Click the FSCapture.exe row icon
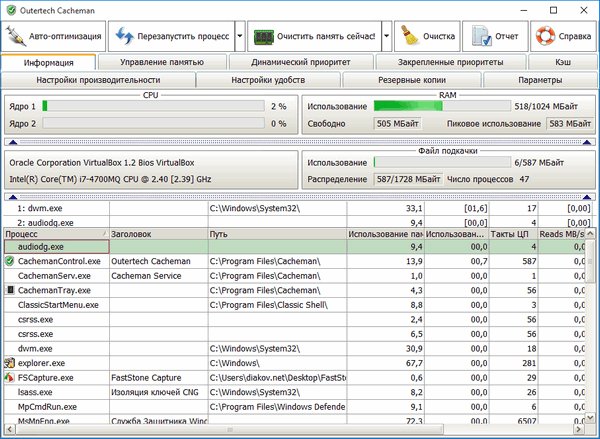The height and width of the screenshot is (439, 600). point(9,377)
